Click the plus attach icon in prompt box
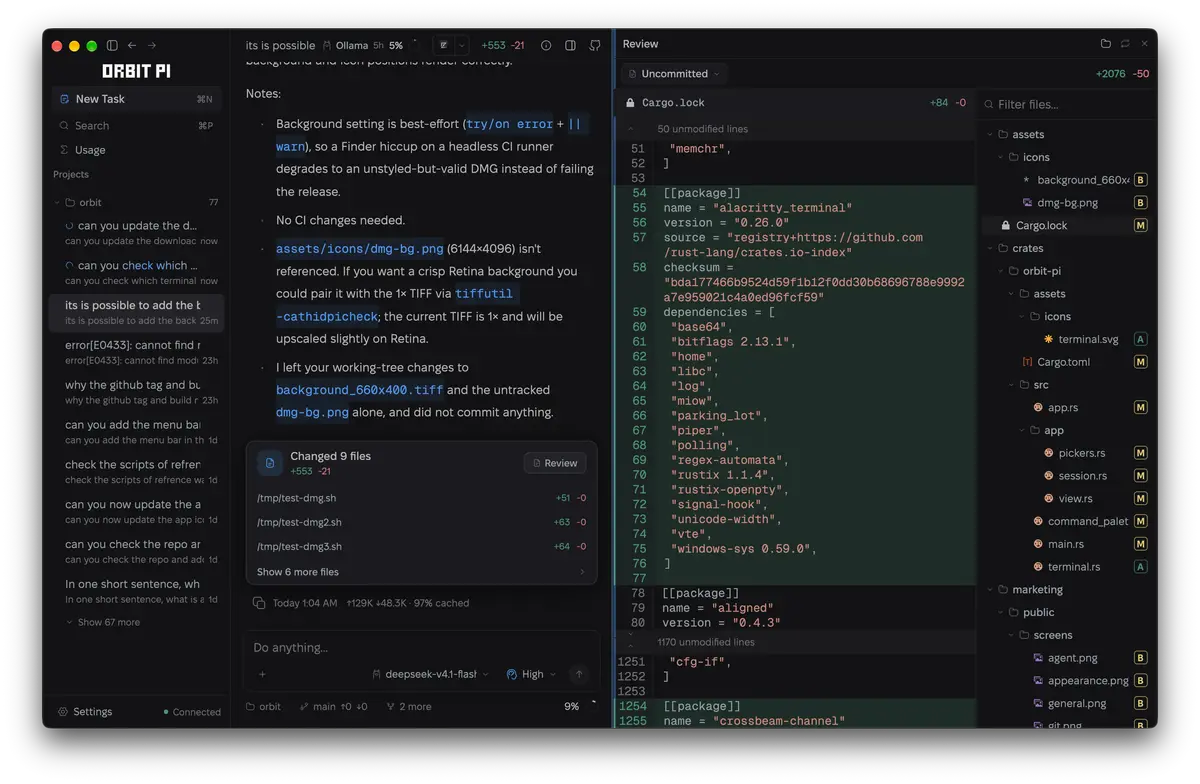The width and height of the screenshot is (1200, 784). click(x=262, y=675)
